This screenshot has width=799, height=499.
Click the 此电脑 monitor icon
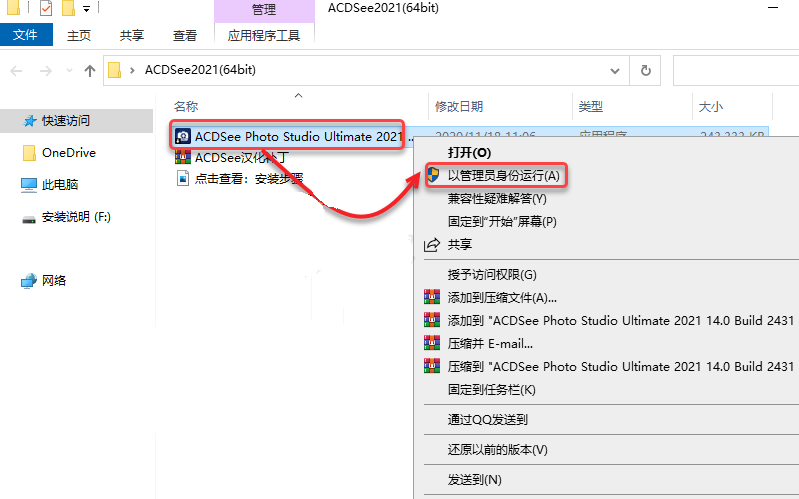click(x=29, y=185)
